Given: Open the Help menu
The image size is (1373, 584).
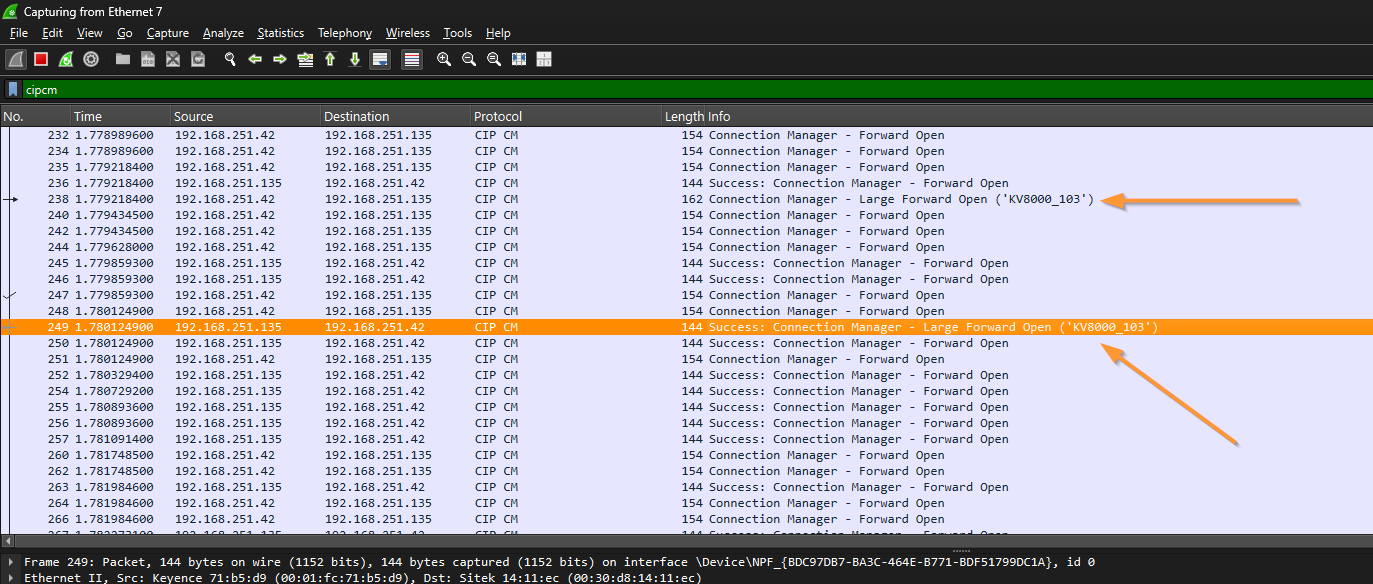Looking at the screenshot, I should [498, 33].
